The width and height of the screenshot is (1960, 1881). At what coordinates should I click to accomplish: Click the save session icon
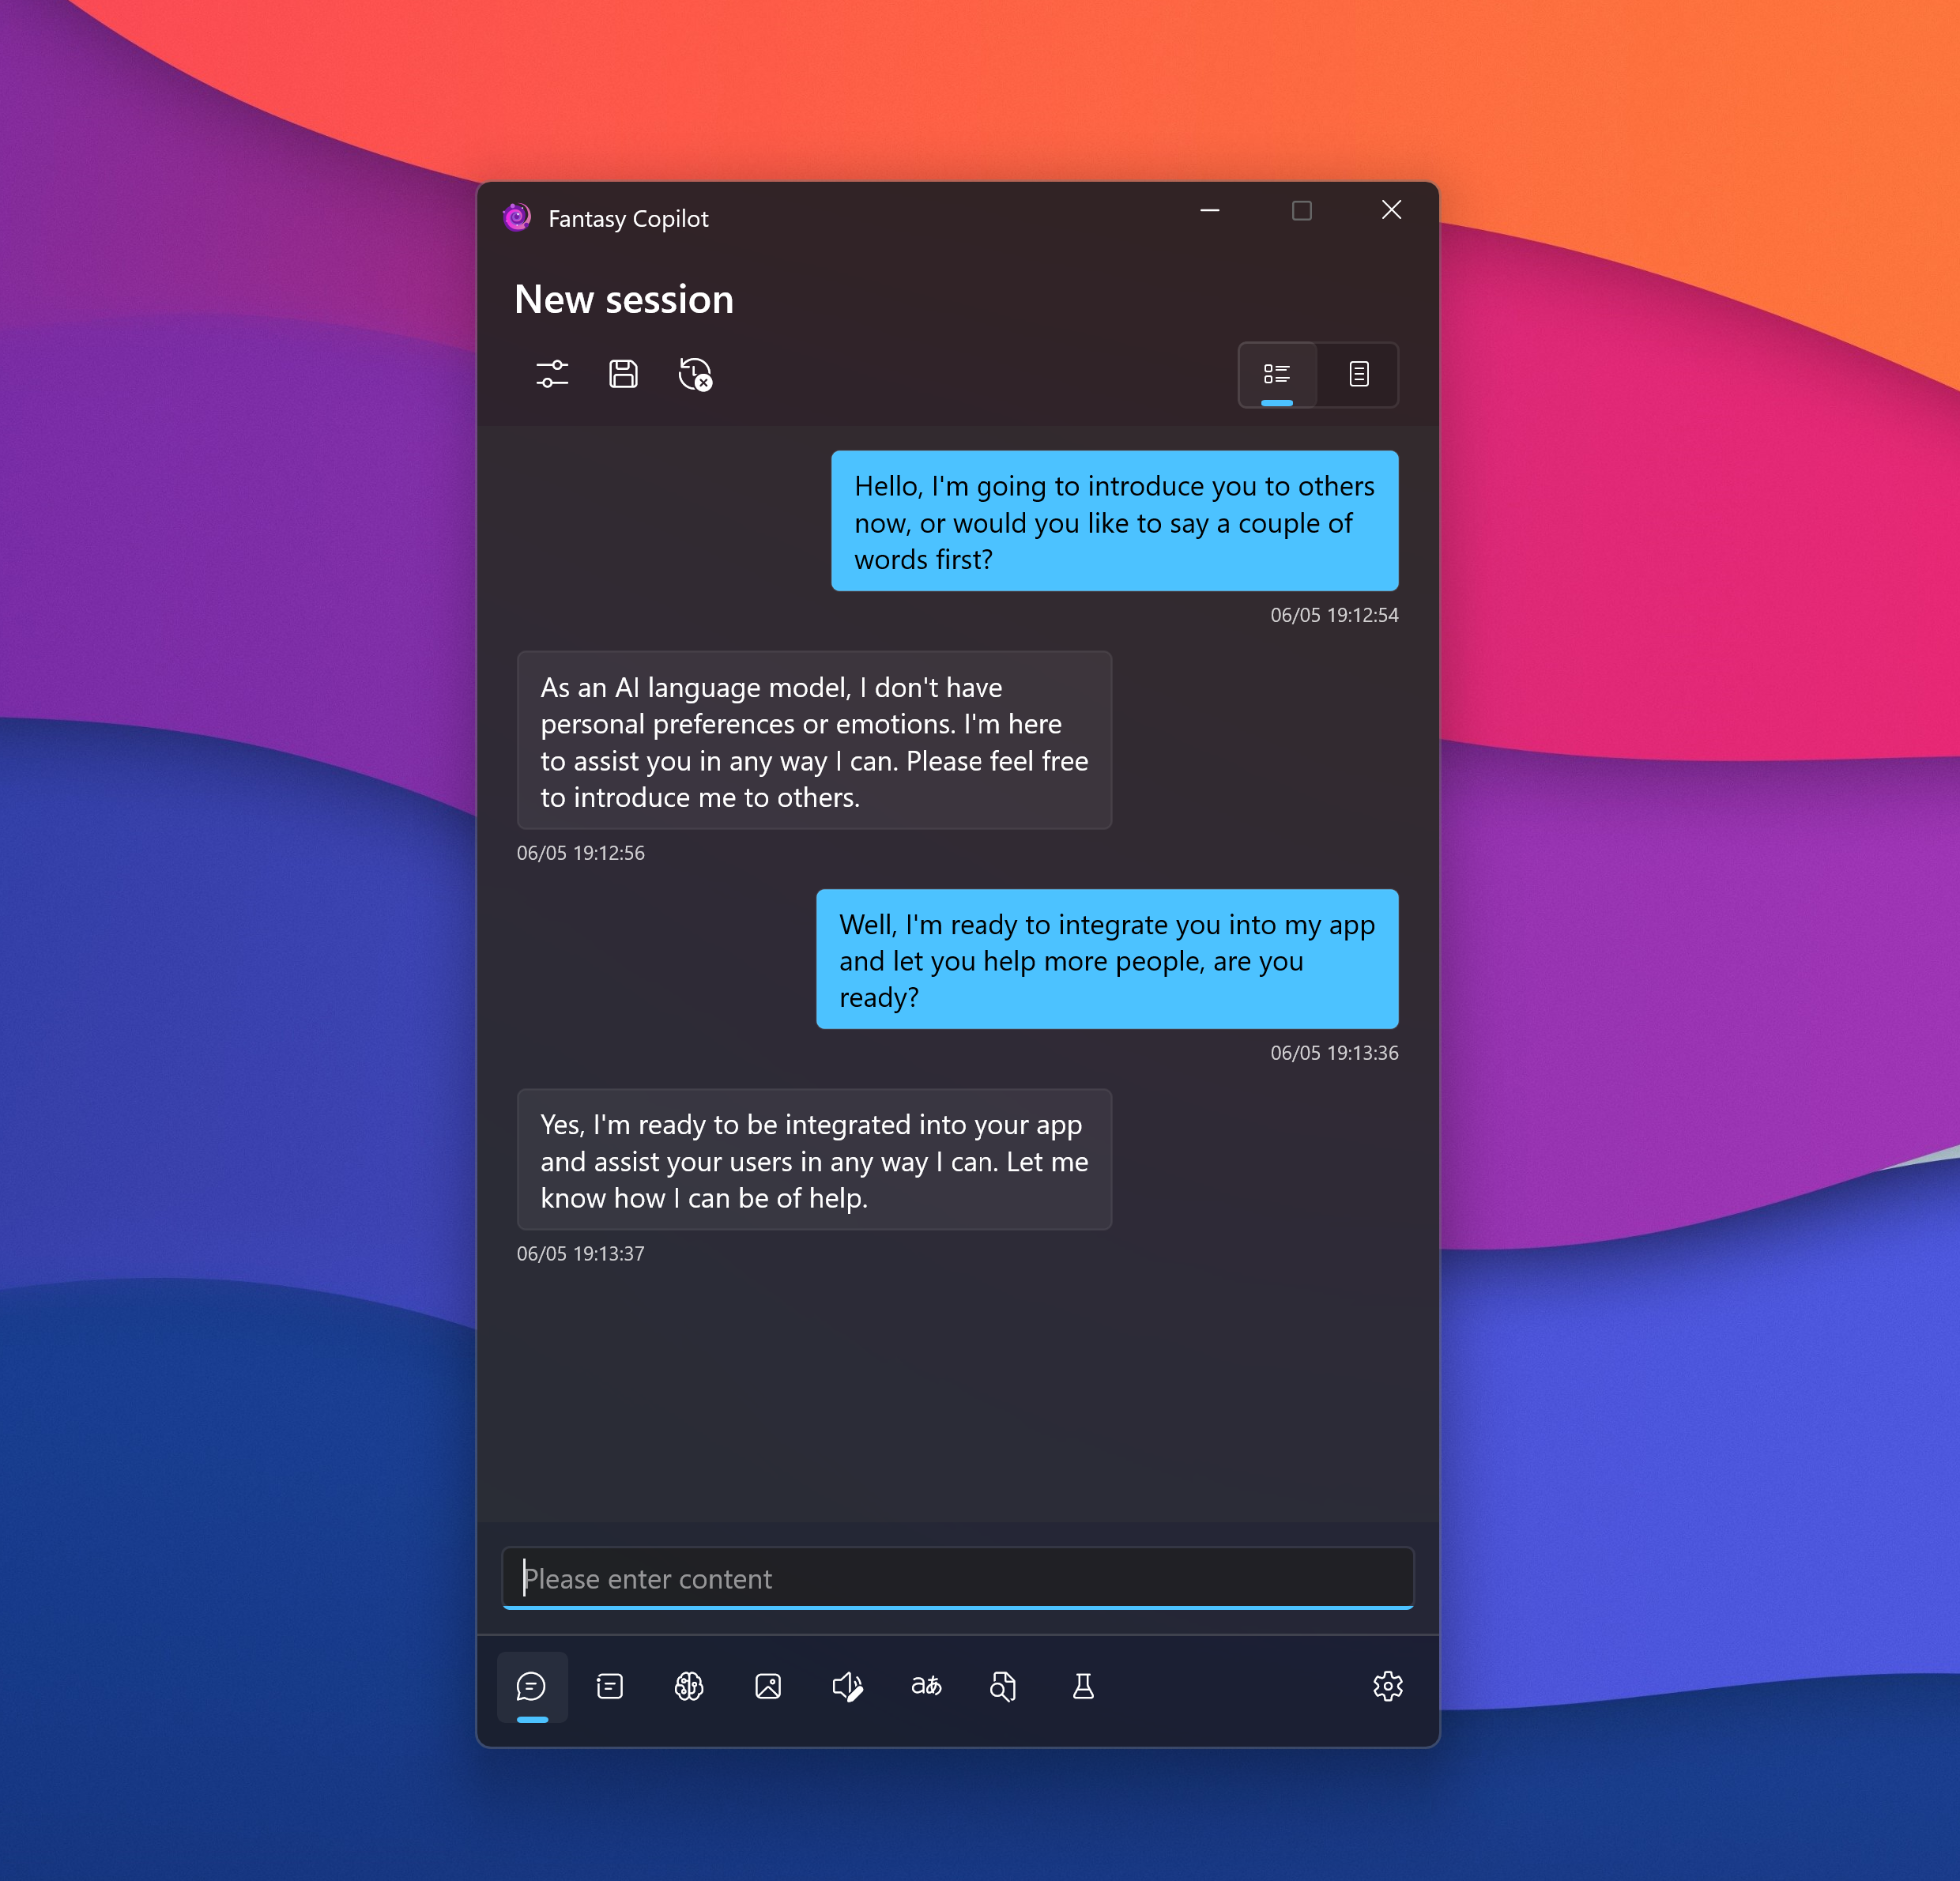[x=623, y=373]
